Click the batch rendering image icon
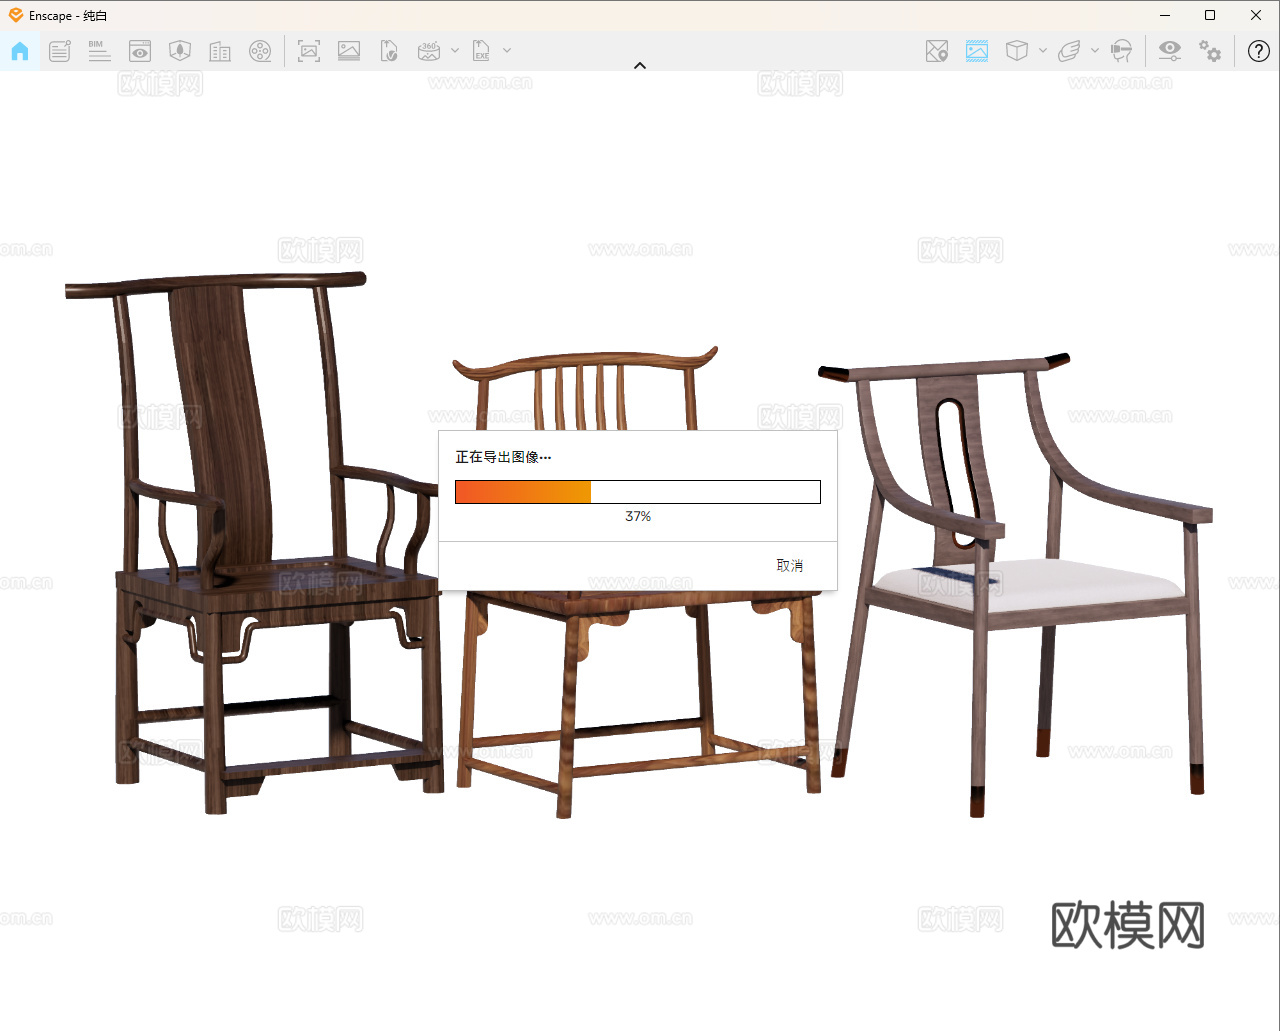The width and height of the screenshot is (1280, 1031). coord(349,51)
